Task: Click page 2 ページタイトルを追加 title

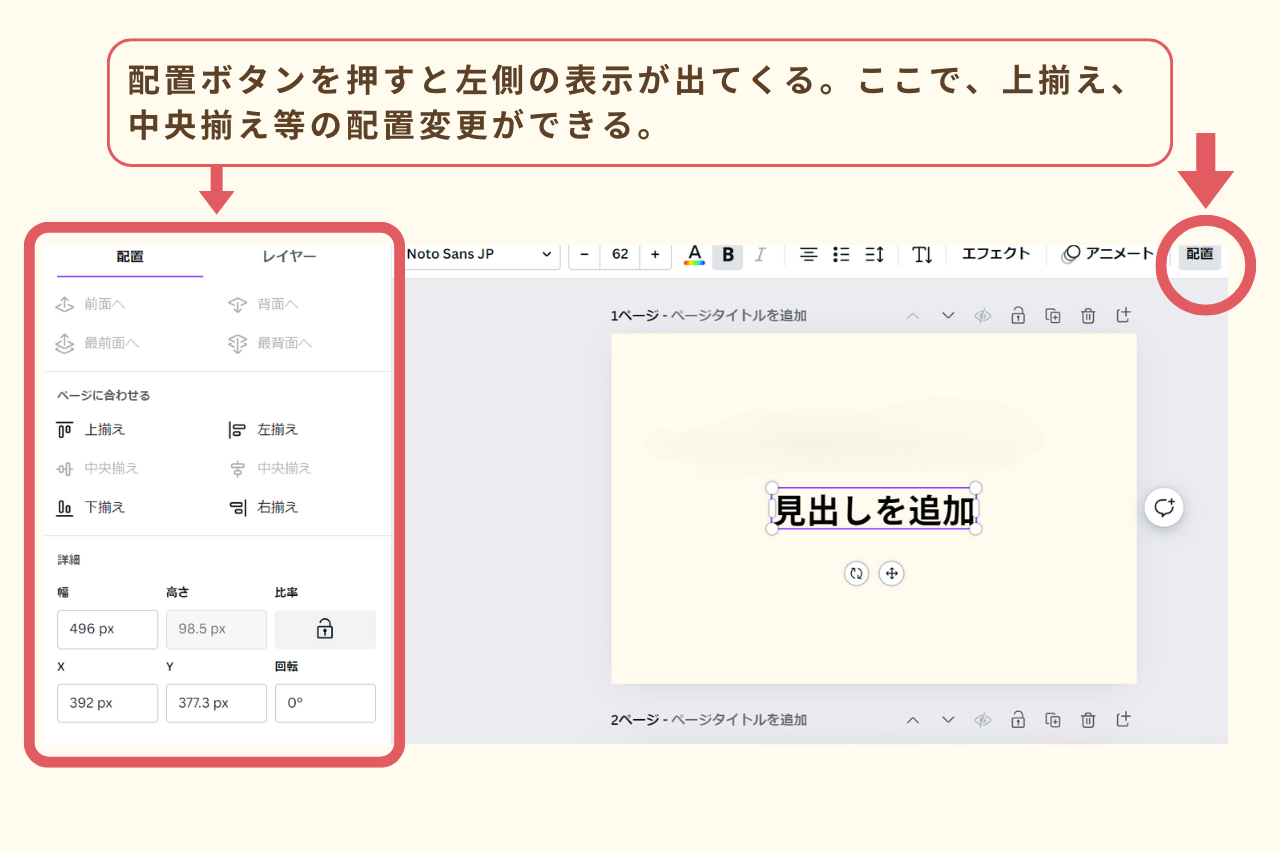Action: coord(738,720)
